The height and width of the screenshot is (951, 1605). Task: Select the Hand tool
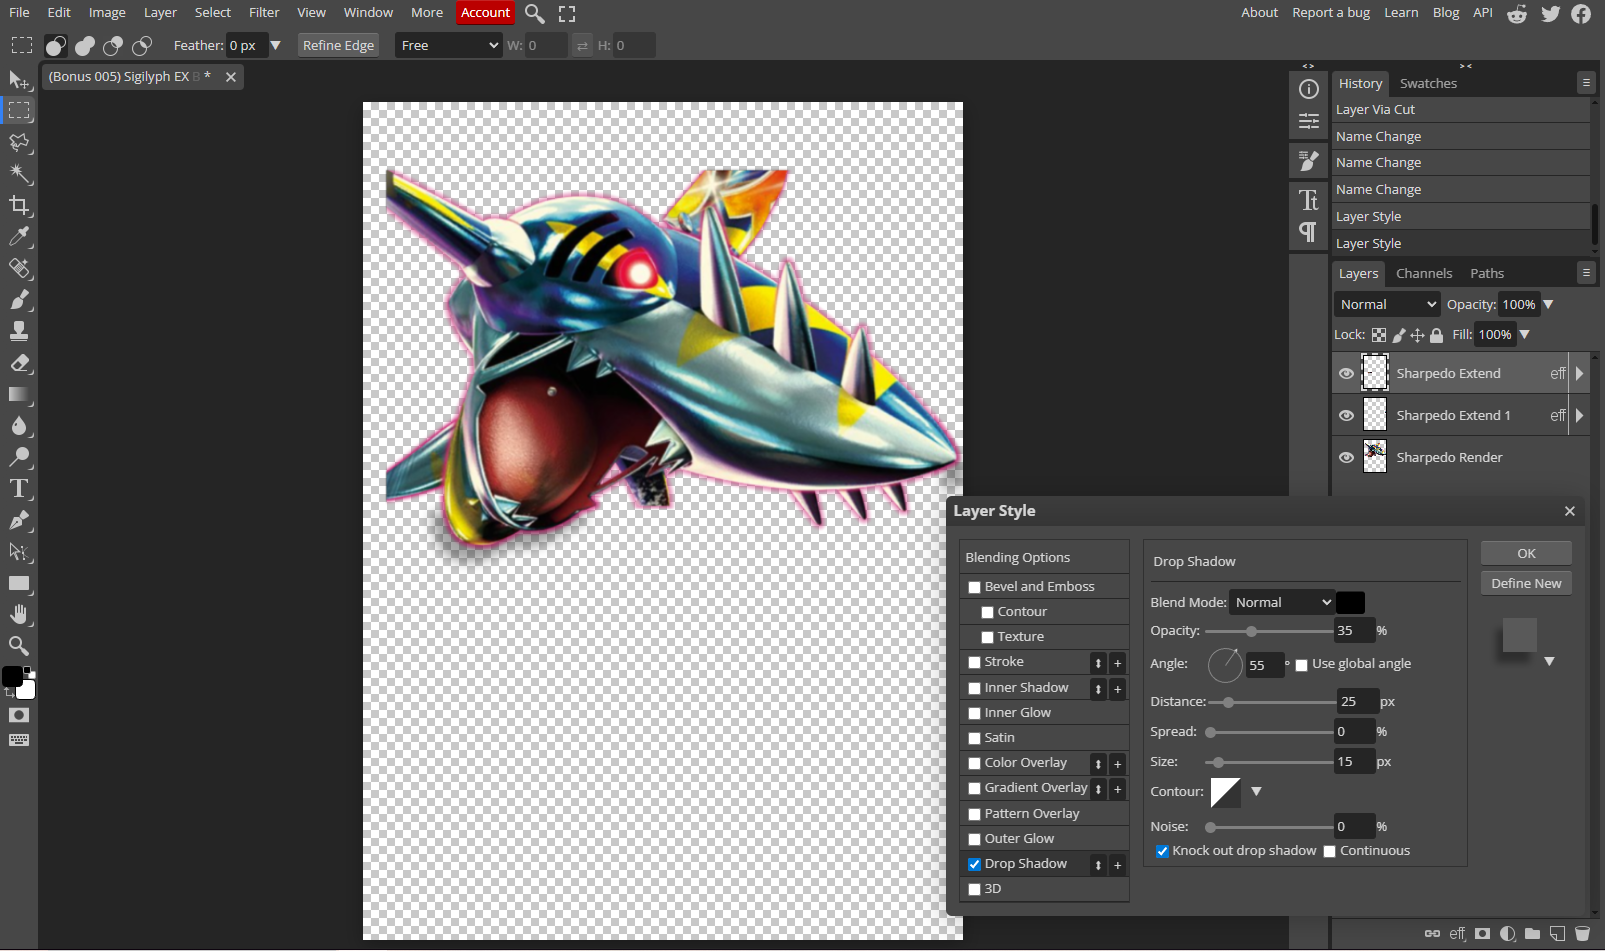click(19, 614)
